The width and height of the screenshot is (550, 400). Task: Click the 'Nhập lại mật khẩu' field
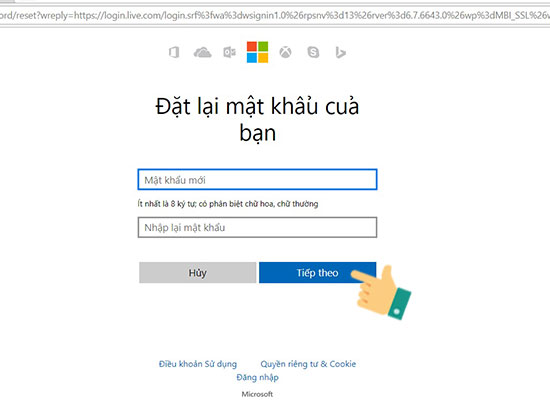257,227
